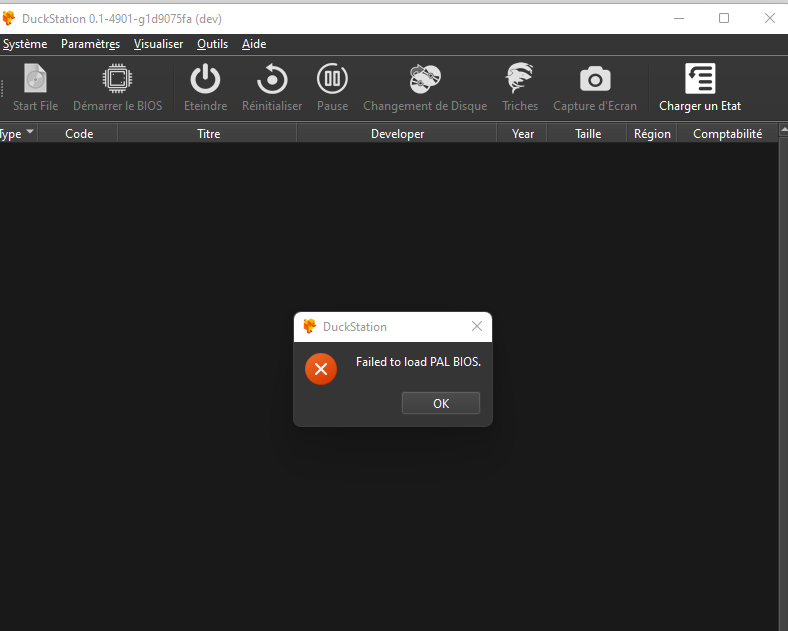This screenshot has width=788, height=631.
Task: Open the Visualiser menu
Action: point(158,44)
